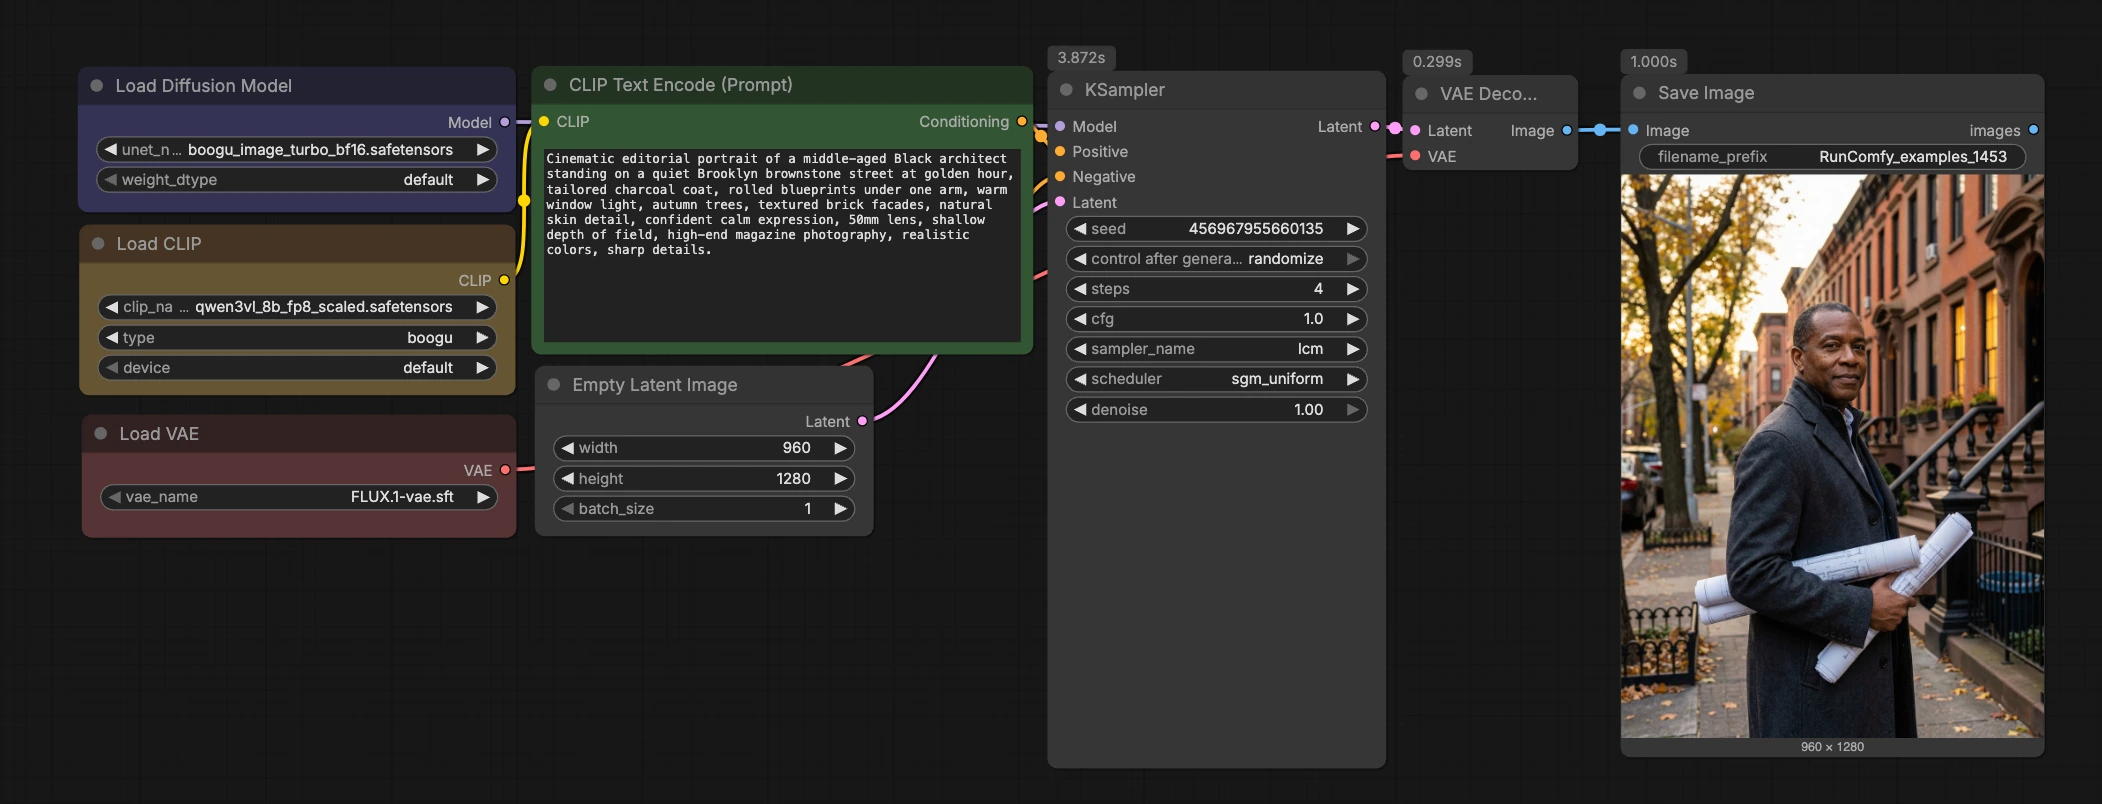Click Save Image images output socket
Viewport: 2102px width, 804px height.
click(x=2033, y=130)
